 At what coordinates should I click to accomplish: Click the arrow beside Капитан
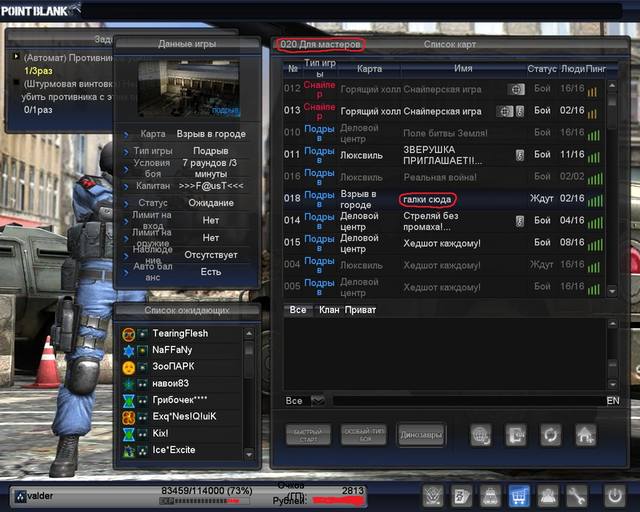point(126,186)
